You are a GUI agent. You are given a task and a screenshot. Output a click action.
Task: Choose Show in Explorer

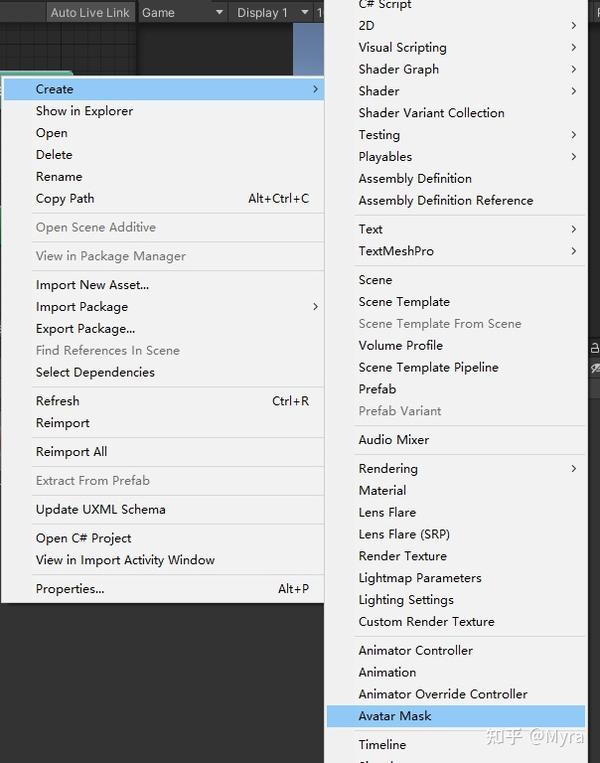click(84, 111)
